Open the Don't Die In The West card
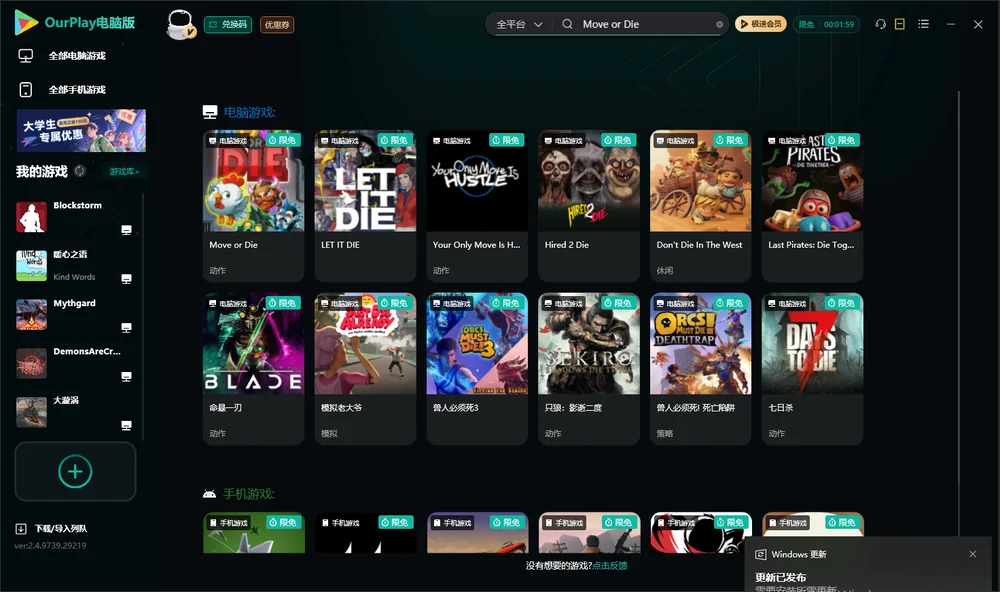This screenshot has height=592, width=1000. (x=700, y=206)
